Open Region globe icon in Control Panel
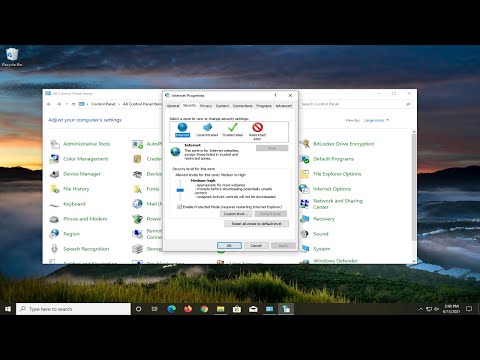Image resolution: width=480 pixels, height=360 pixels. (55, 234)
